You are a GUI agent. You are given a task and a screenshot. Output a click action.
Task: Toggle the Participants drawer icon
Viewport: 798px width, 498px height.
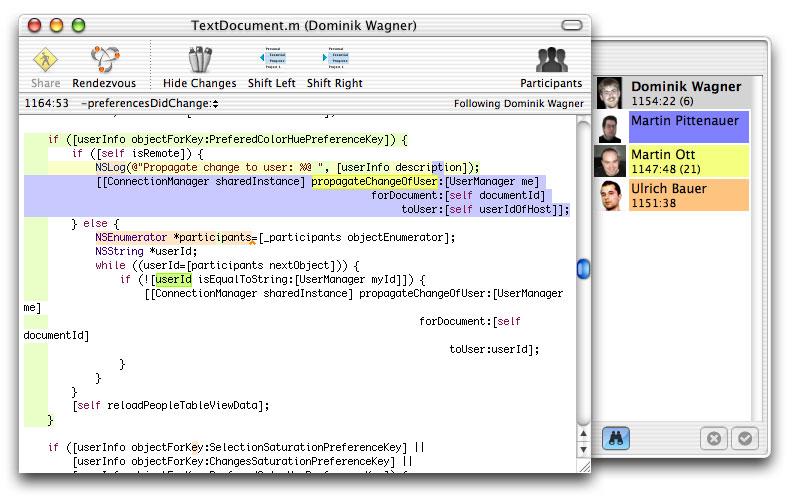click(x=551, y=60)
